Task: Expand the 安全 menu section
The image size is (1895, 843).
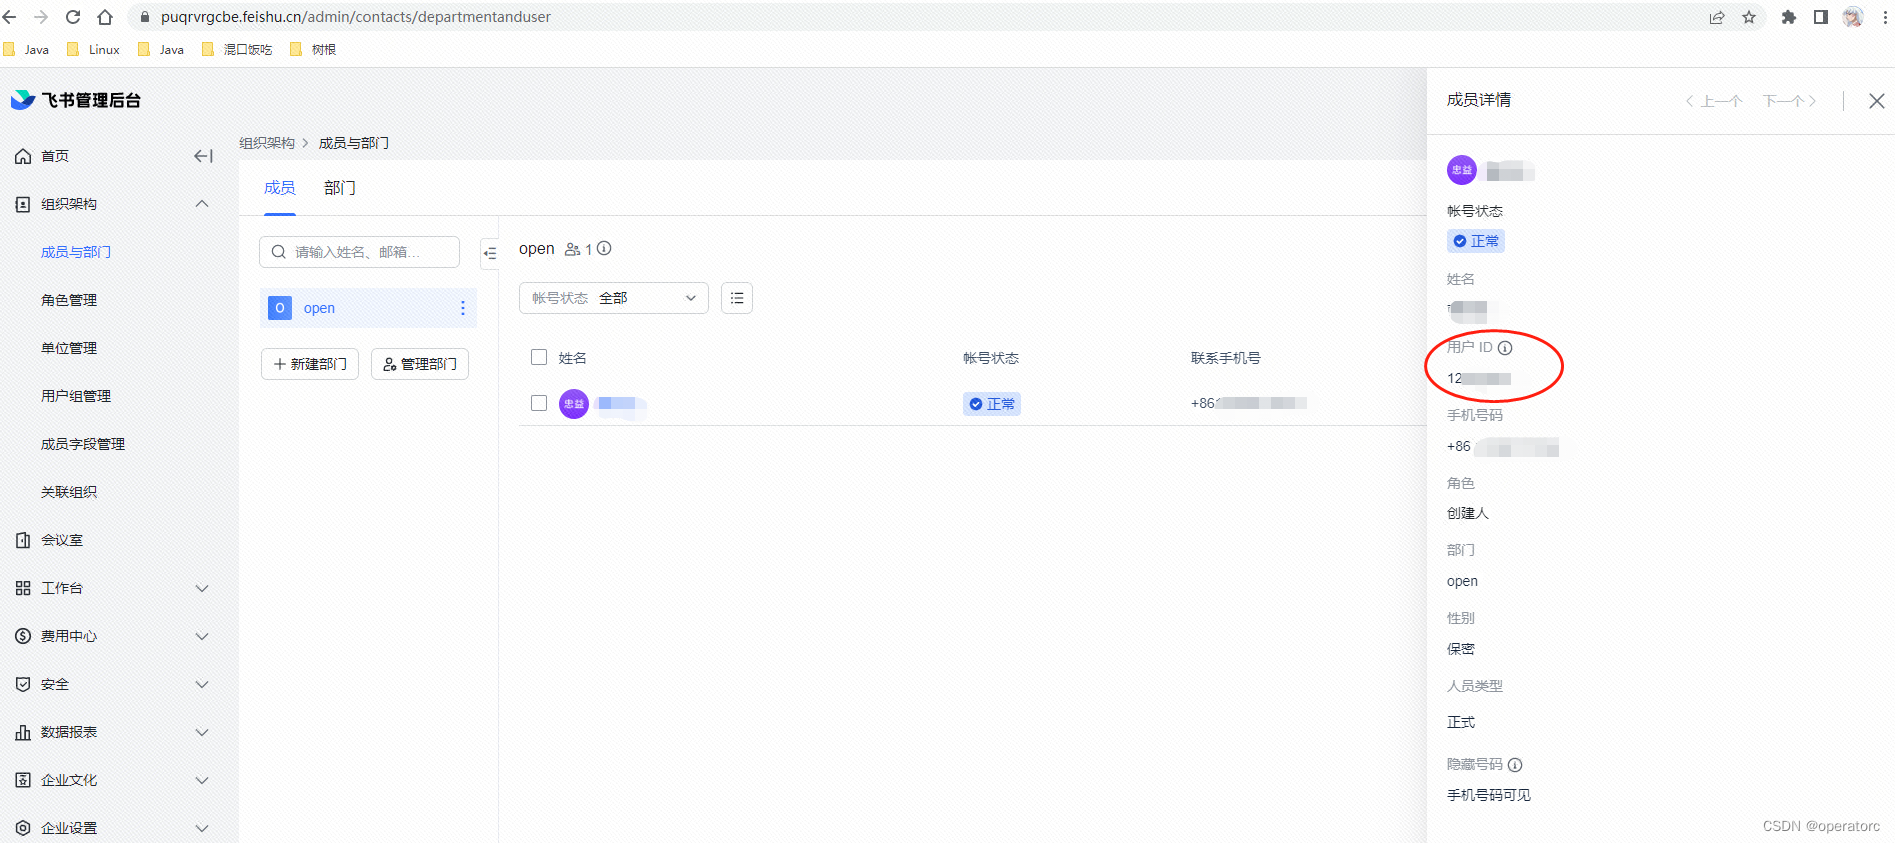Action: pyautogui.click(x=202, y=684)
